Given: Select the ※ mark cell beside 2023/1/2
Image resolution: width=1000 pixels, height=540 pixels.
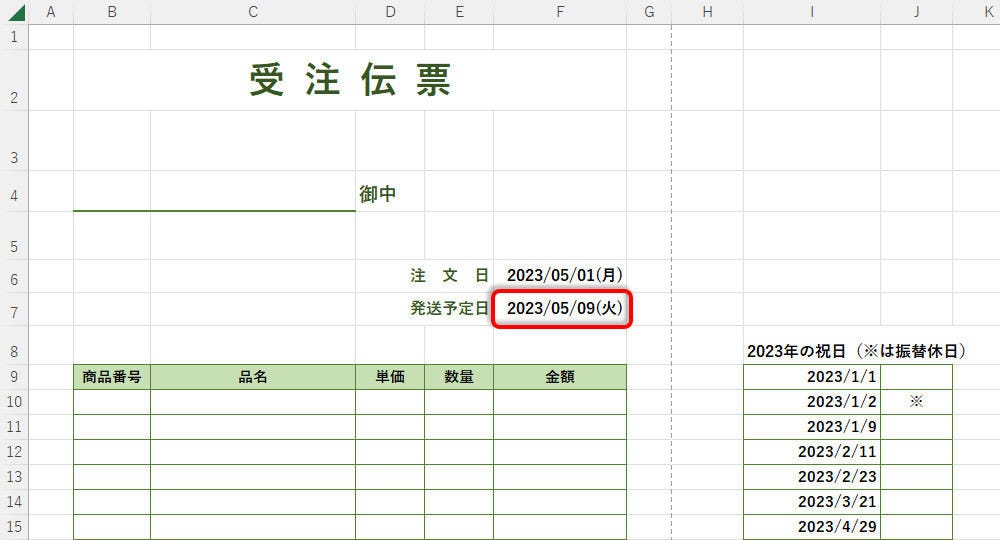Looking at the screenshot, I should pos(916,401).
